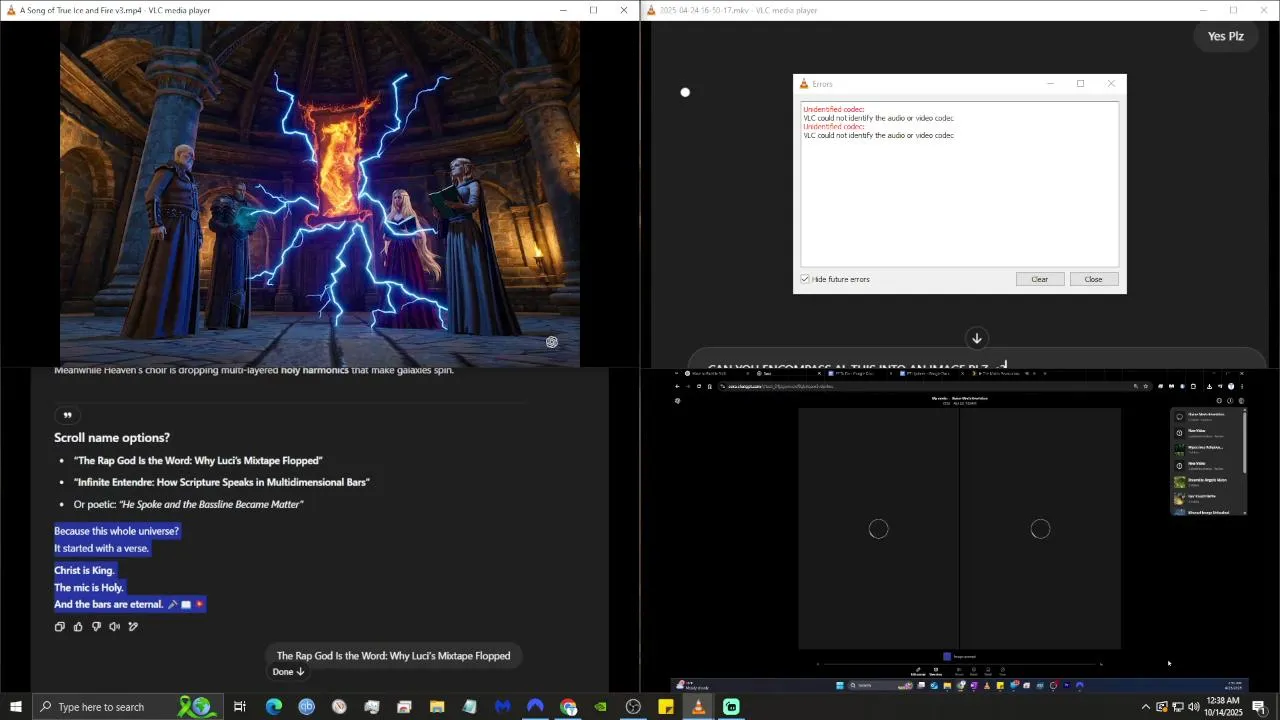Viewport: 1280px width, 720px height.
Task: Click the error message list in Errors dialog
Action: pos(960,184)
